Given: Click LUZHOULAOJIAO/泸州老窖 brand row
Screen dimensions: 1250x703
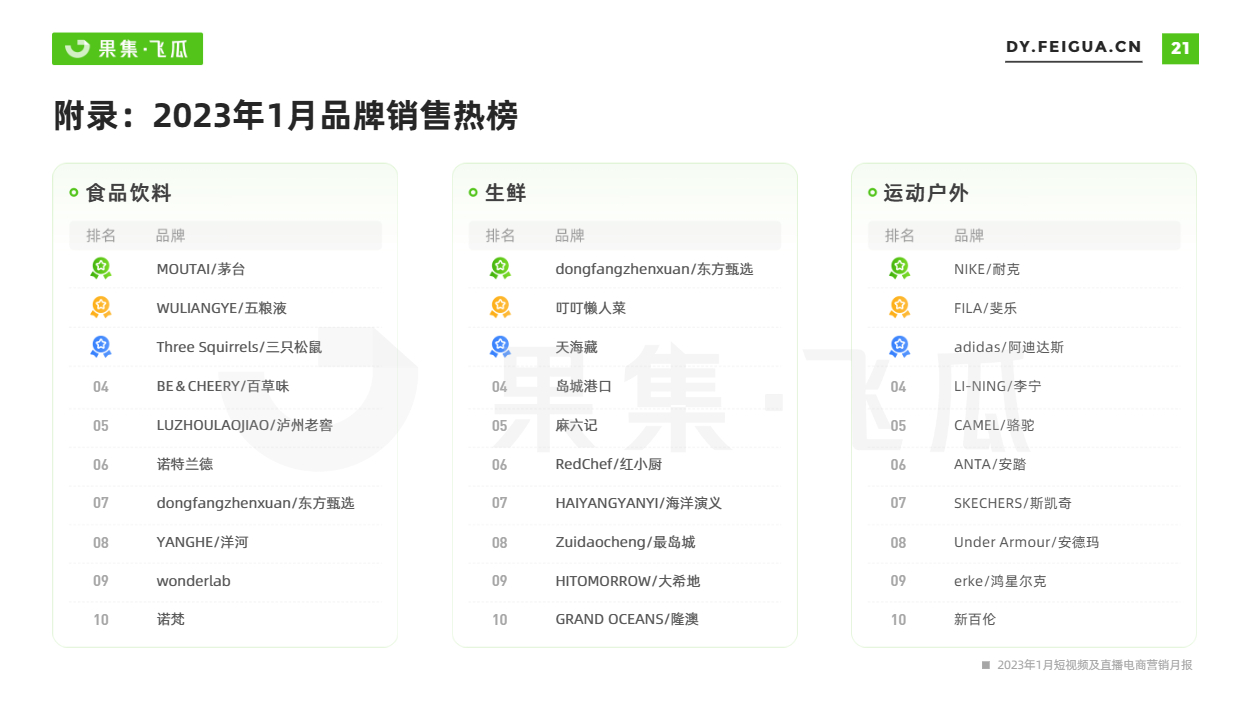Looking at the screenshot, I should [x=226, y=425].
